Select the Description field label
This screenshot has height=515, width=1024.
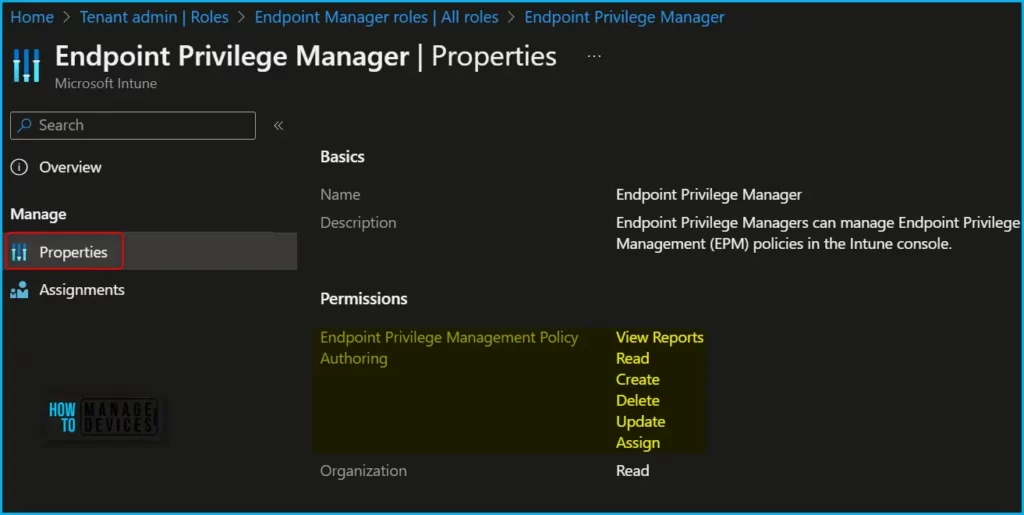[358, 223]
